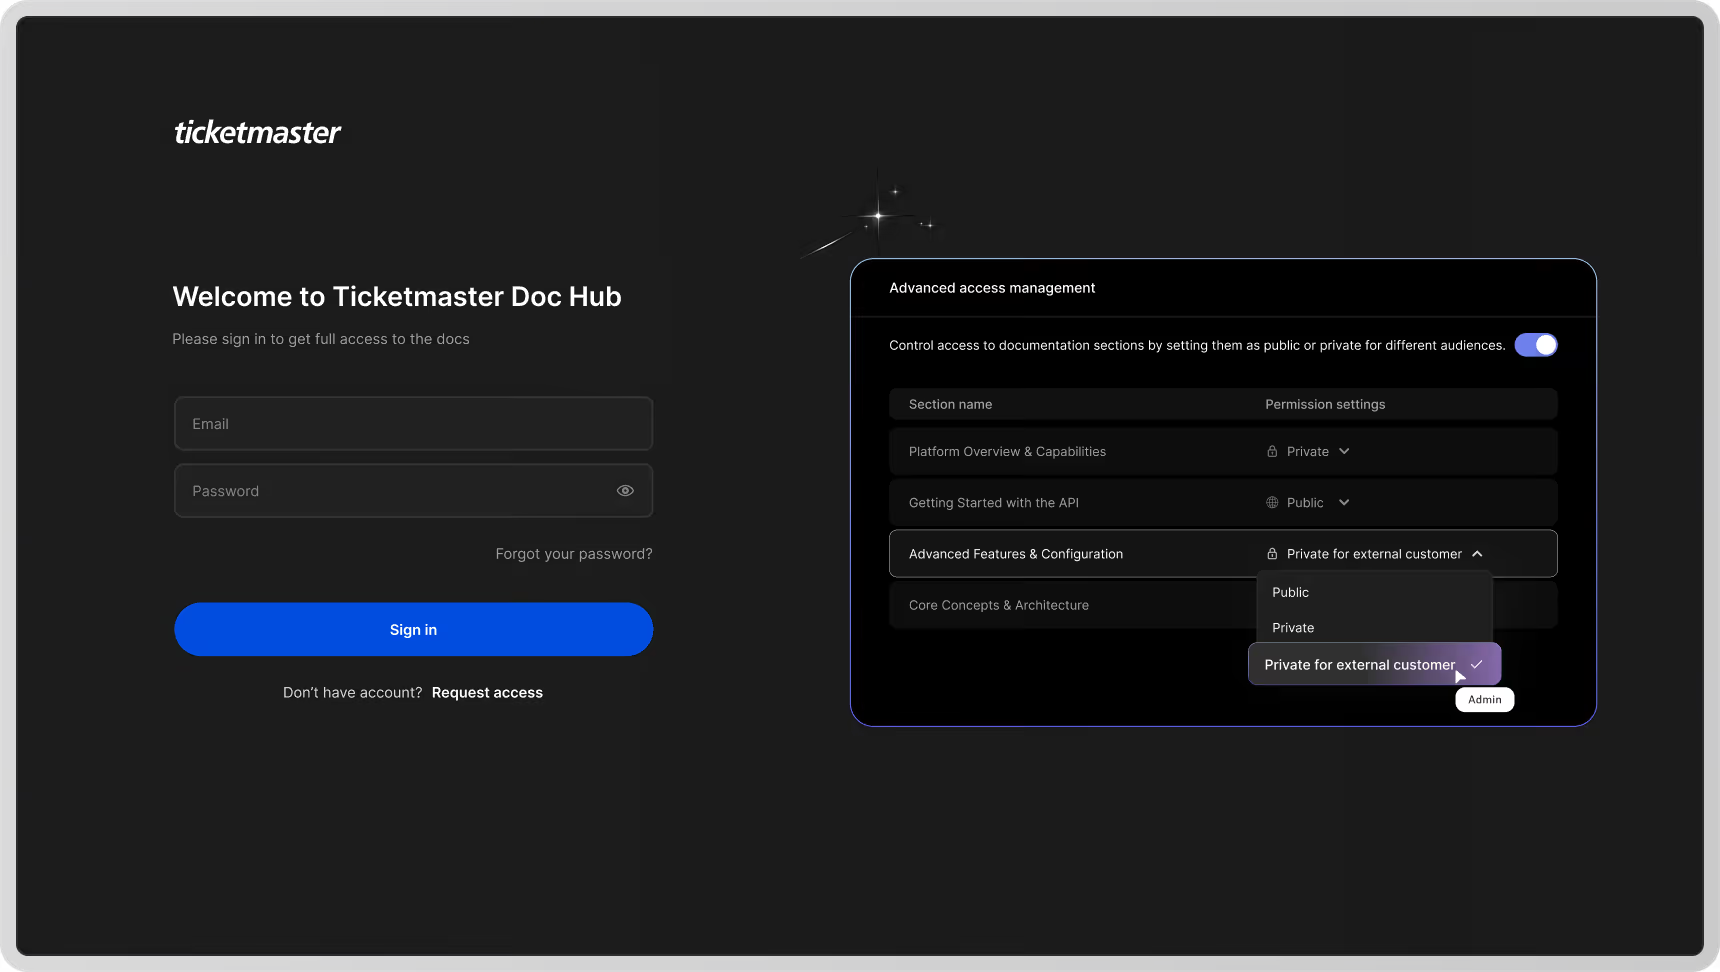The image size is (1720, 972).
Task: Click the Section name column header
Action: click(x=950, y=404)
